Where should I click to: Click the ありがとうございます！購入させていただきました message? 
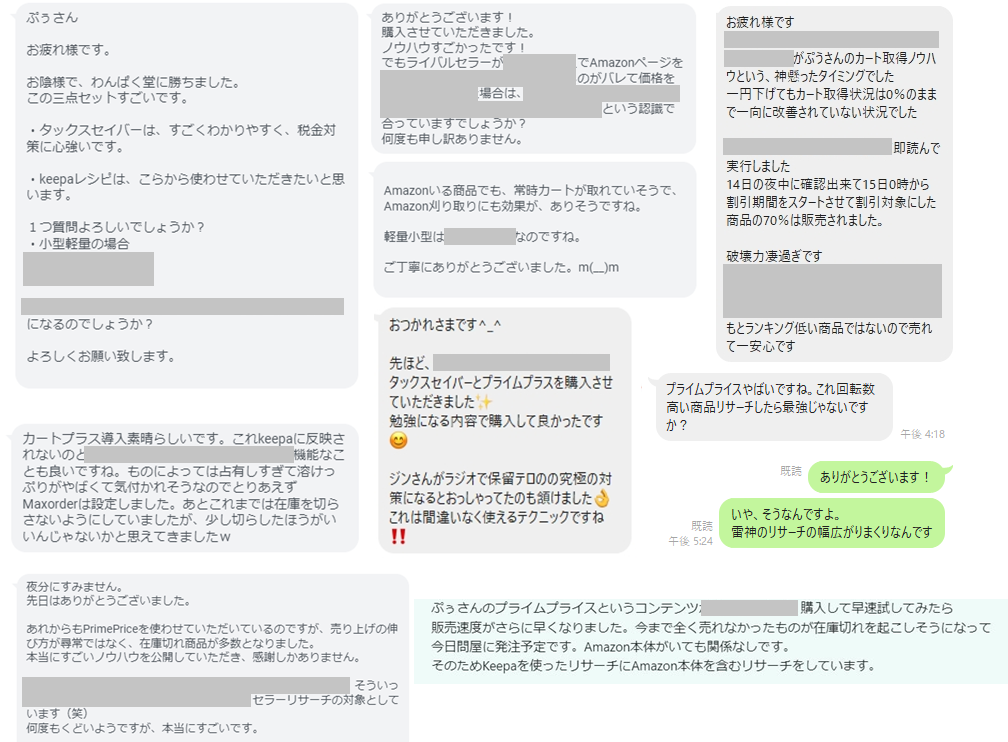(534, 78)
